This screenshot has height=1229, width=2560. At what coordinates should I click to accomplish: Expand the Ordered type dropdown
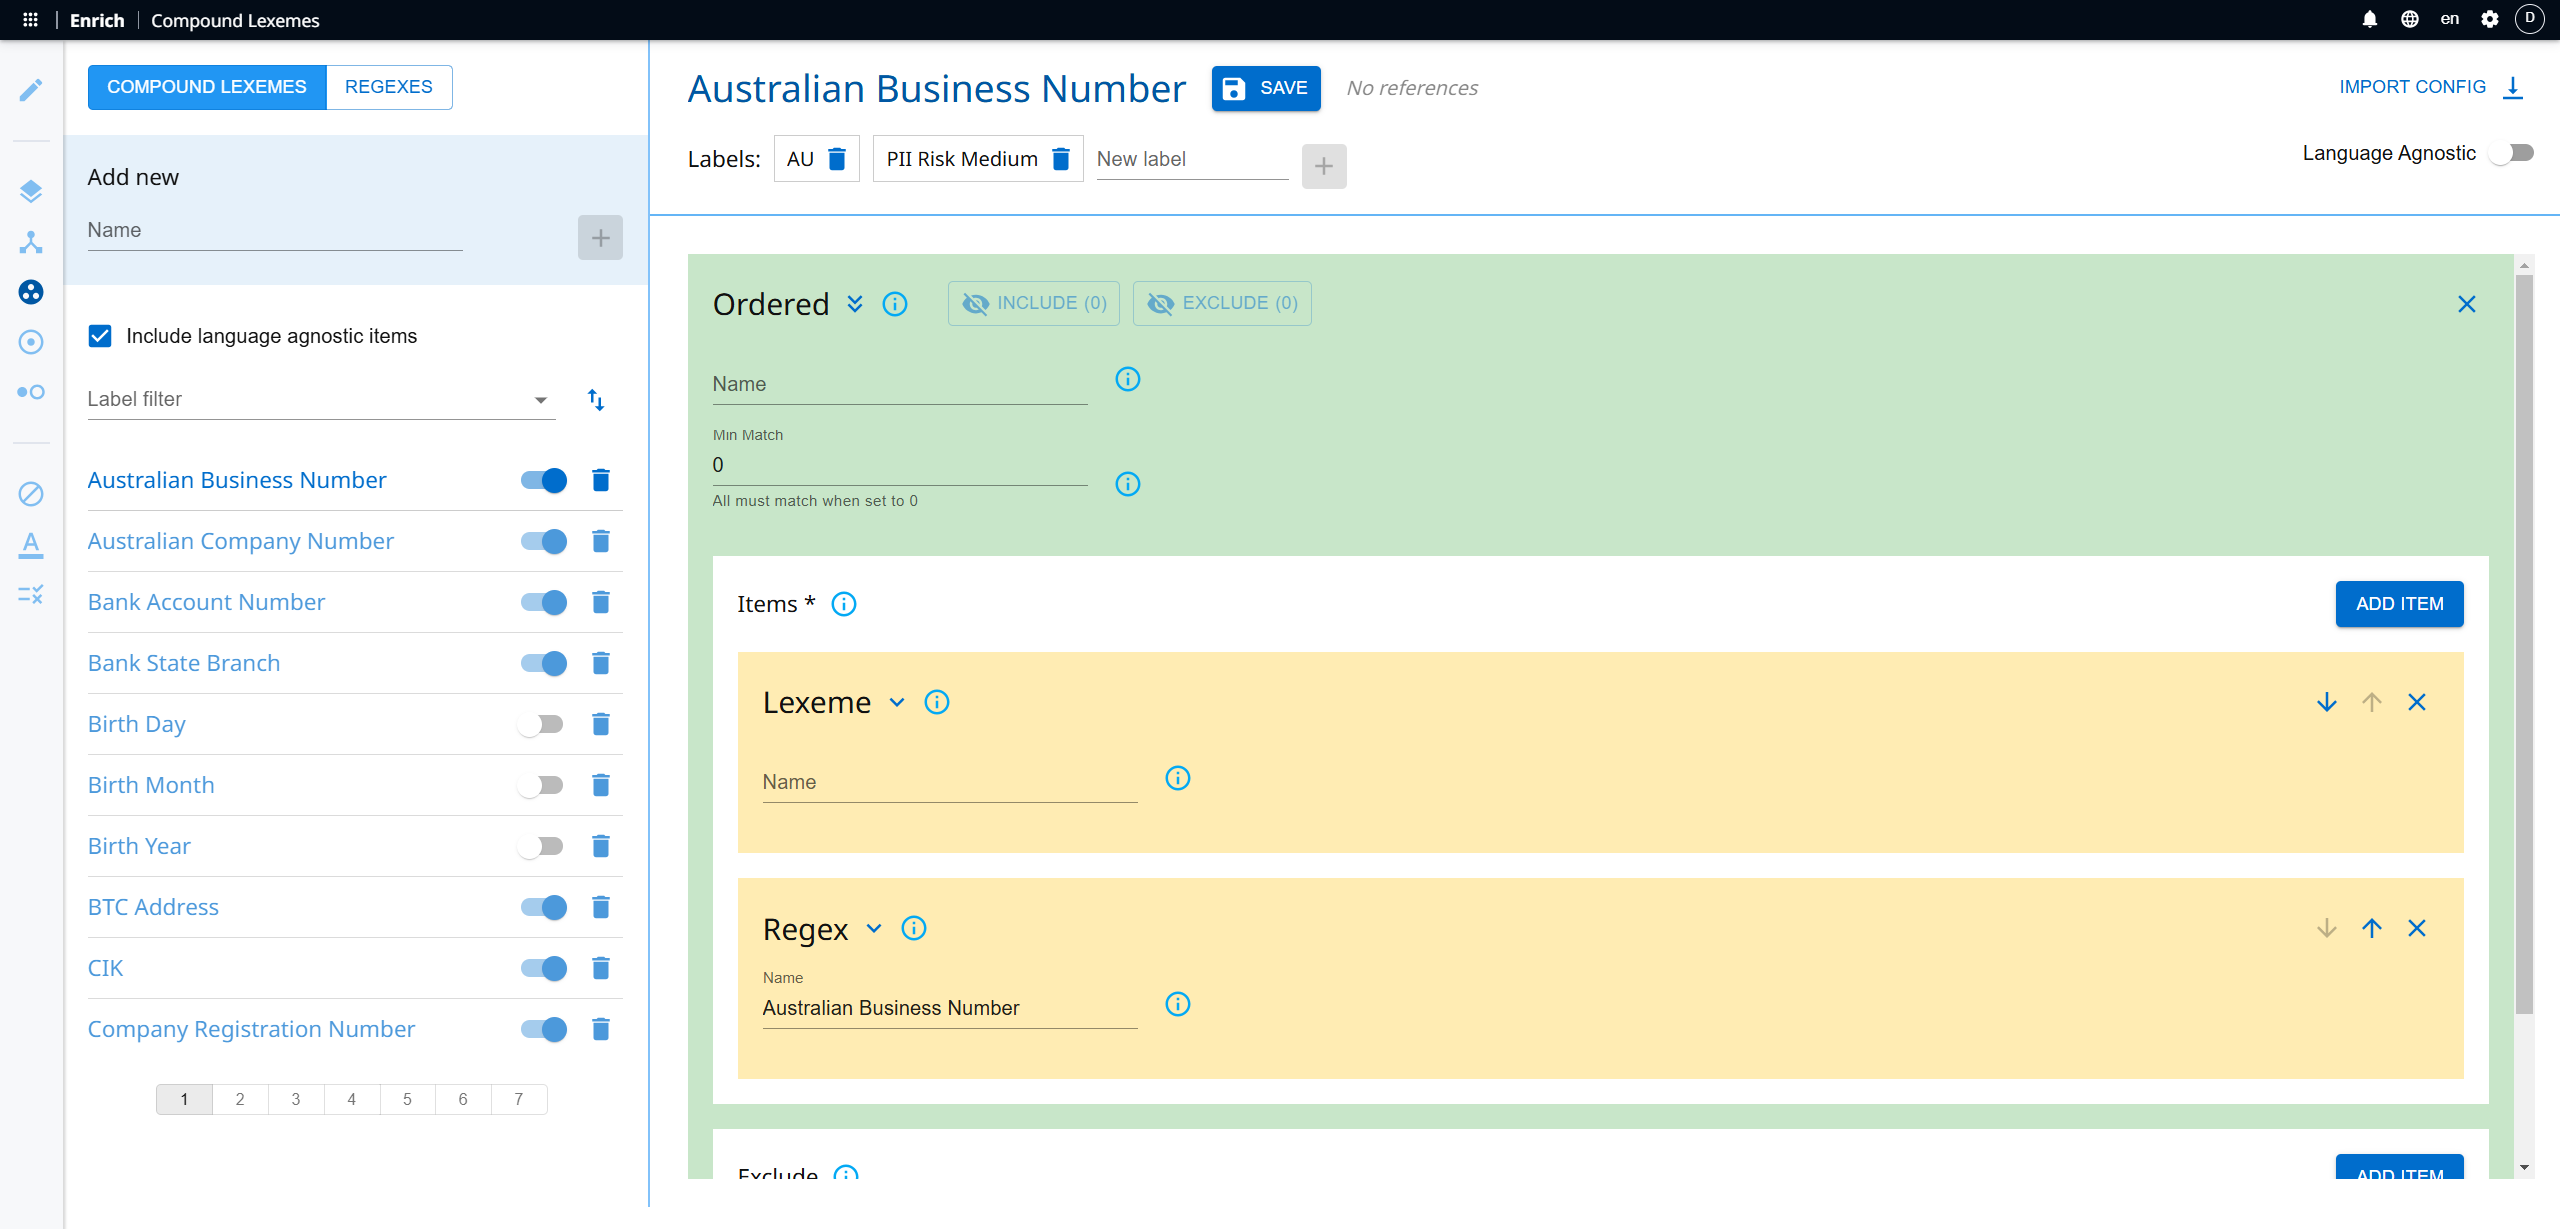click(855, 304)
